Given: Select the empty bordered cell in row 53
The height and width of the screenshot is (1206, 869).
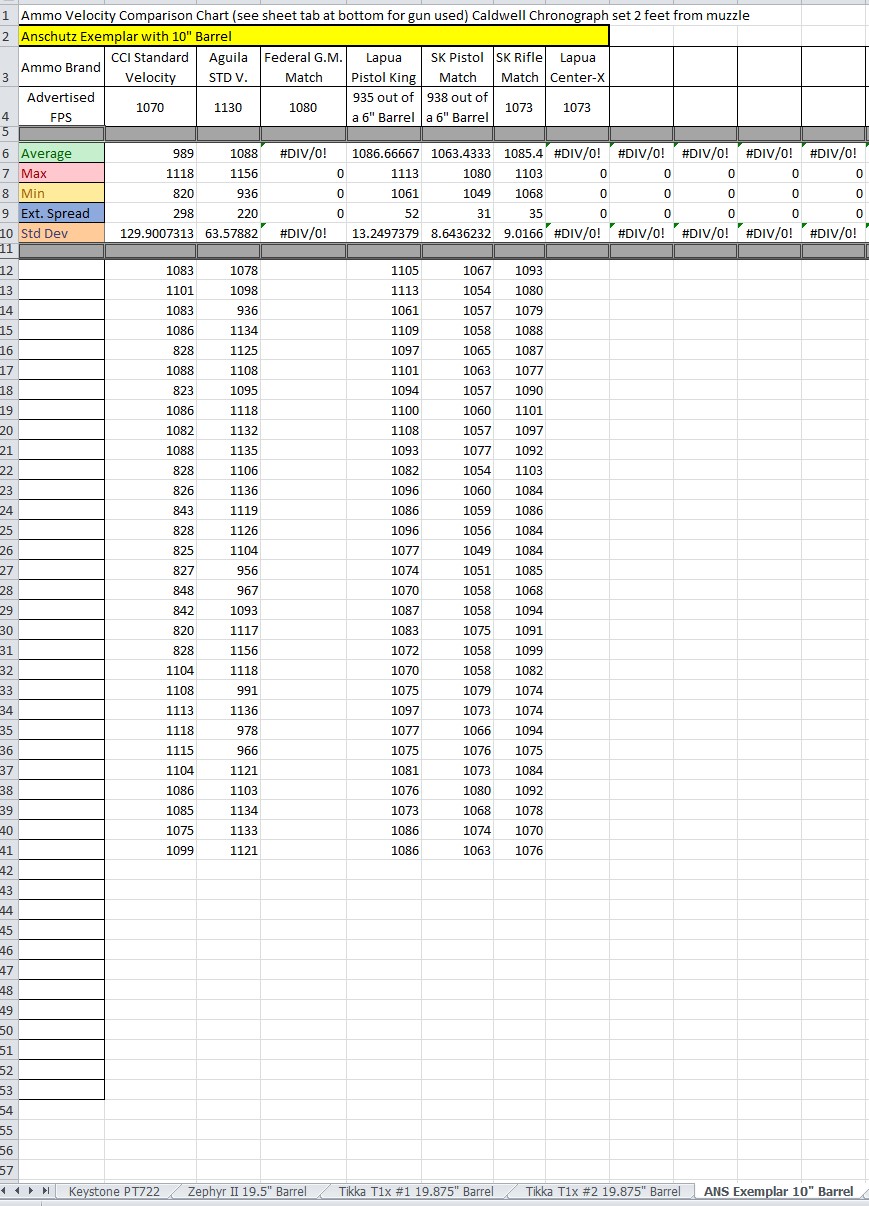Looking at the screenshot, I should (x=61, y=1090).
